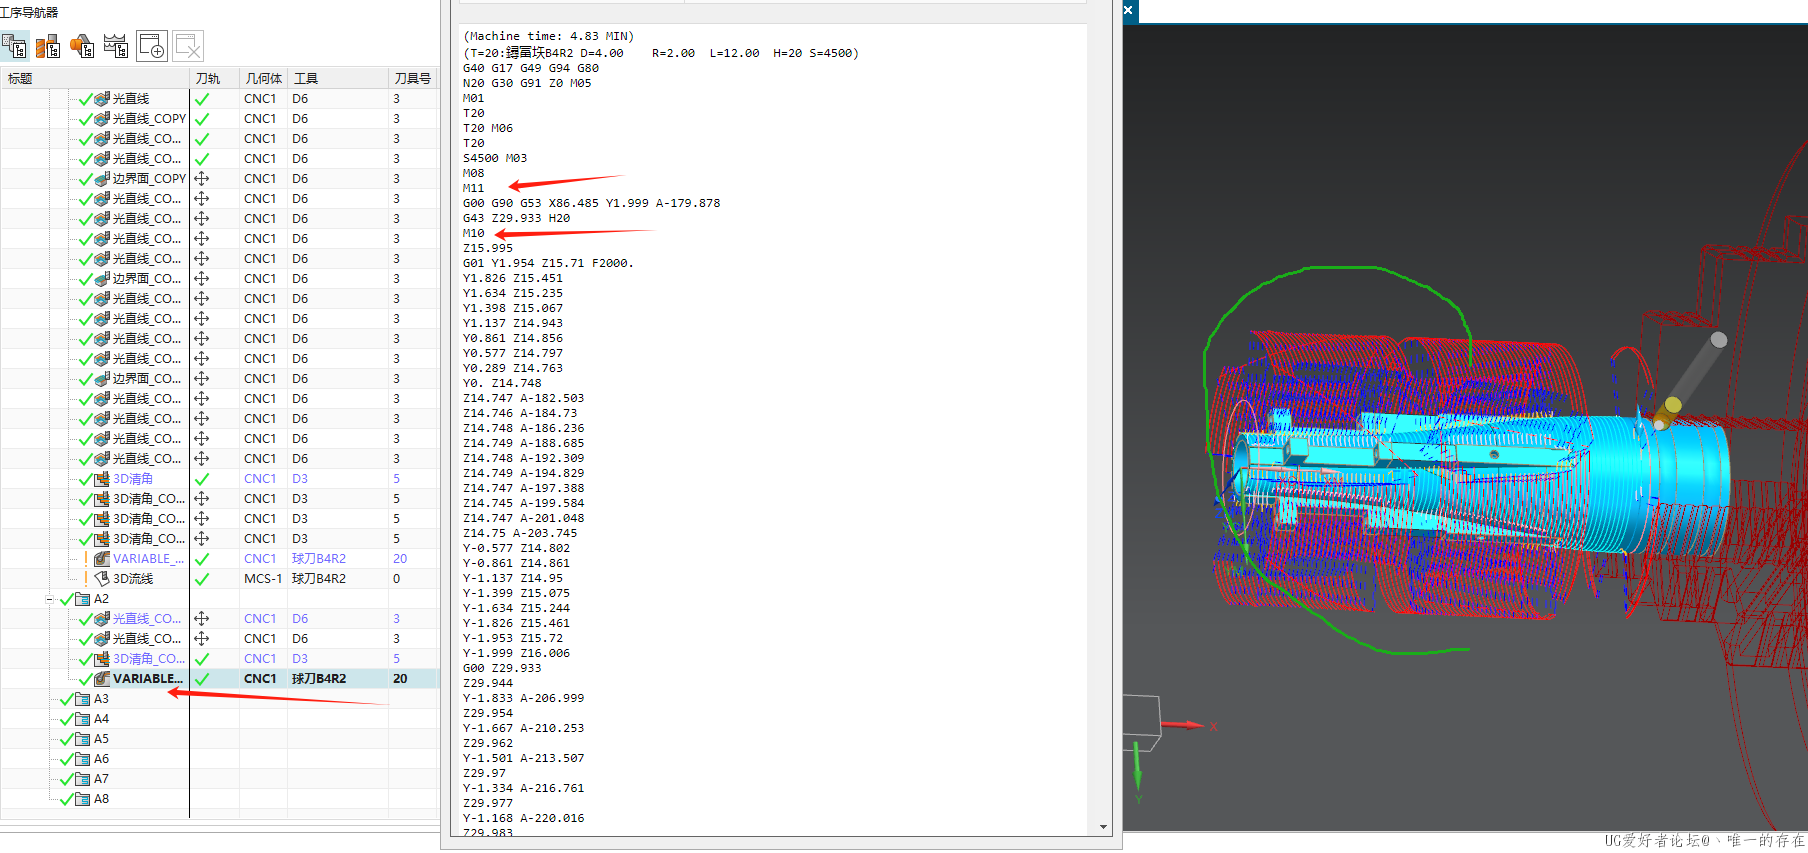Click the G43 Z29.933 H20 line

click(x=516, y=218)
